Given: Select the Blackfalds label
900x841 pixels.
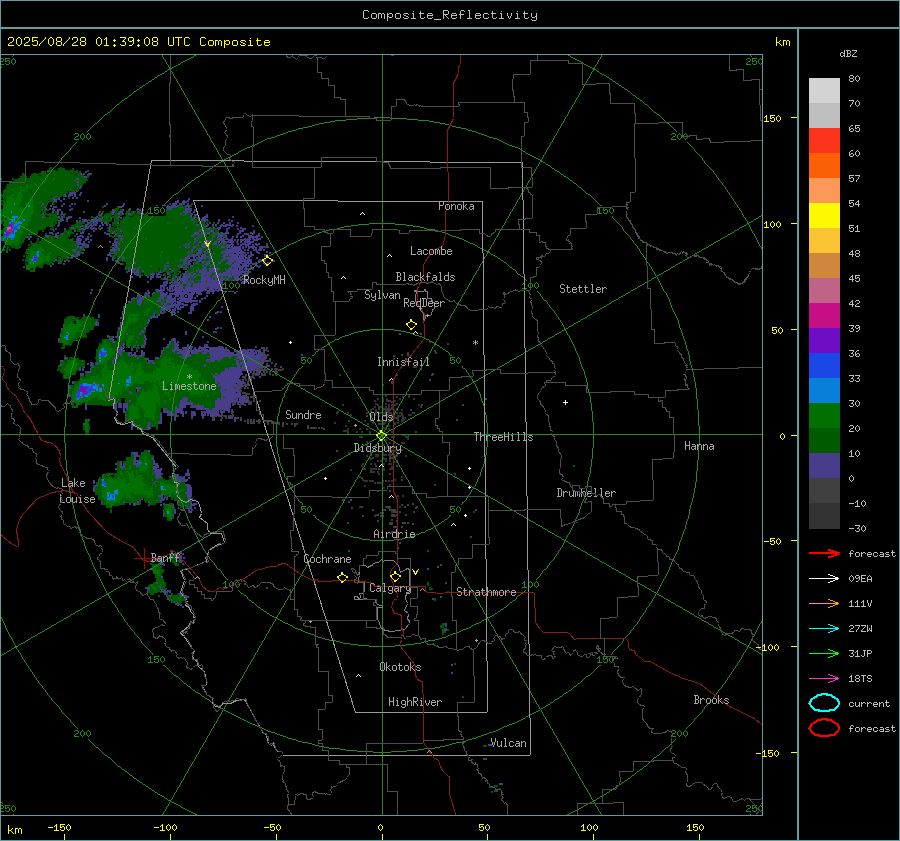Looking at the screenshot, I should (425, 277).
